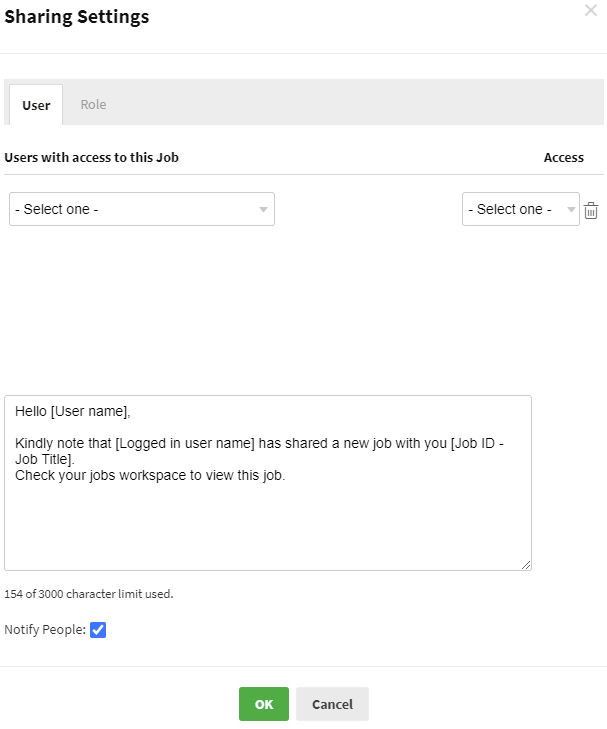Viewport: 607px width, 729px height.
Task: Uncheck the Notify People checkbox
Action: pos(98,630)
